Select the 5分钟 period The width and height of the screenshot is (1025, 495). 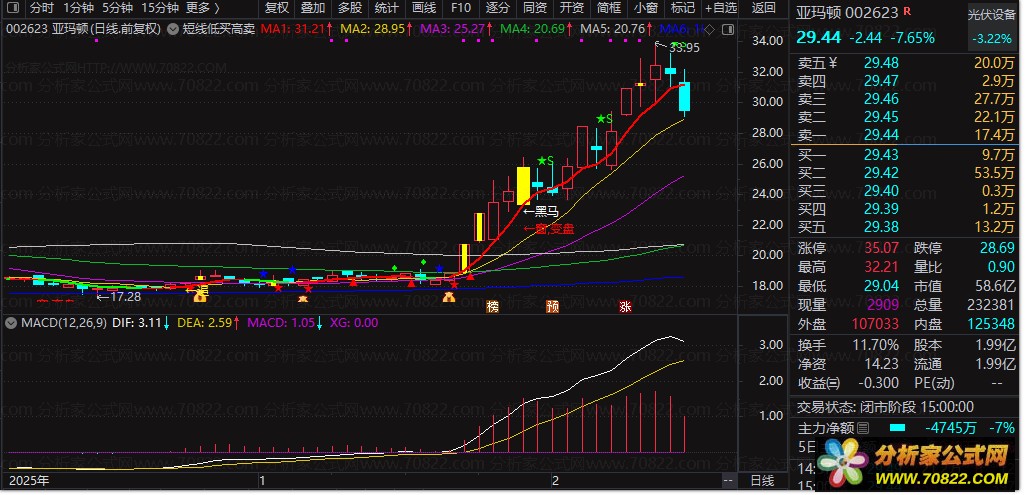click(118, 8)
